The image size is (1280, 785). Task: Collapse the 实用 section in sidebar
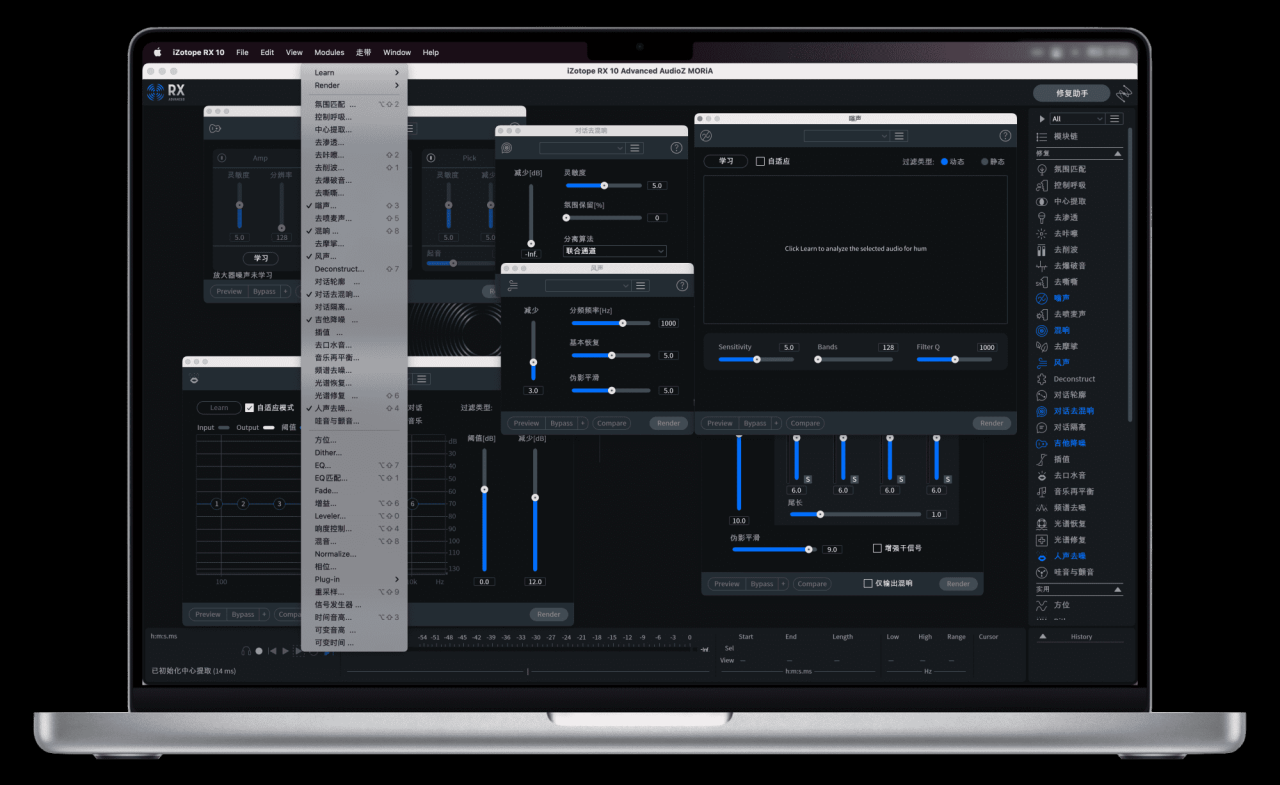pyautogui.click(x=1118, y=589)
